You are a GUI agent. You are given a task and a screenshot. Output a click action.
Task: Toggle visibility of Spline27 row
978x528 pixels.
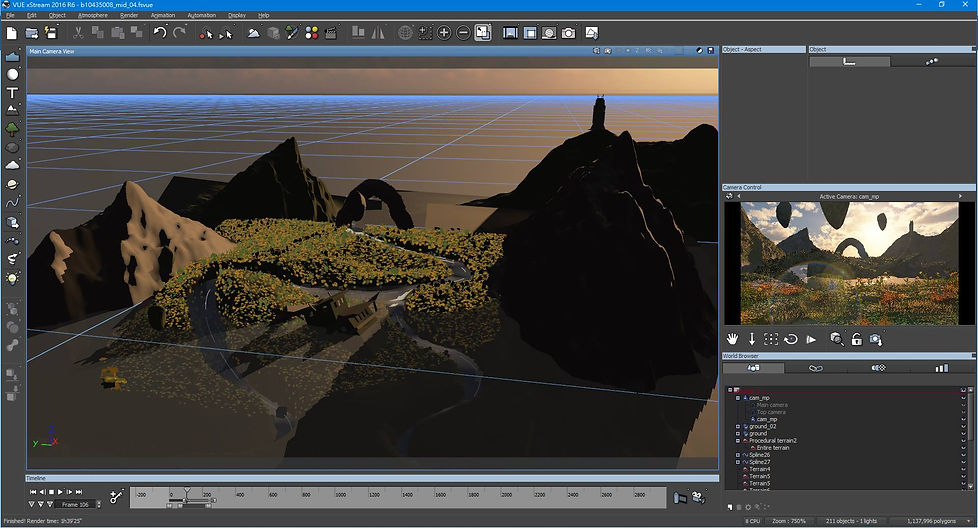(963, 462)
